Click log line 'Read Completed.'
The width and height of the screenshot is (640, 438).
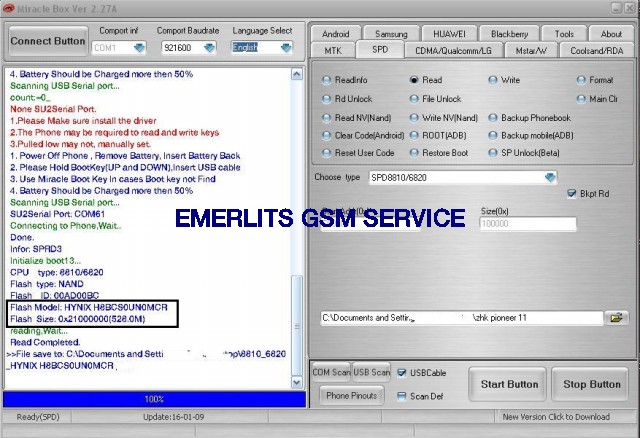pyautogui.click(x=45, y=342)
